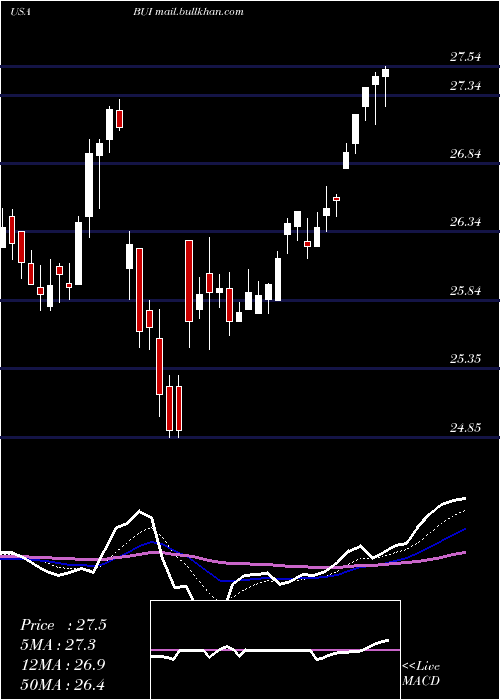Click the 50MA : 26.4 readout
The width and height of the screenshot is (500, 700).
63,684
